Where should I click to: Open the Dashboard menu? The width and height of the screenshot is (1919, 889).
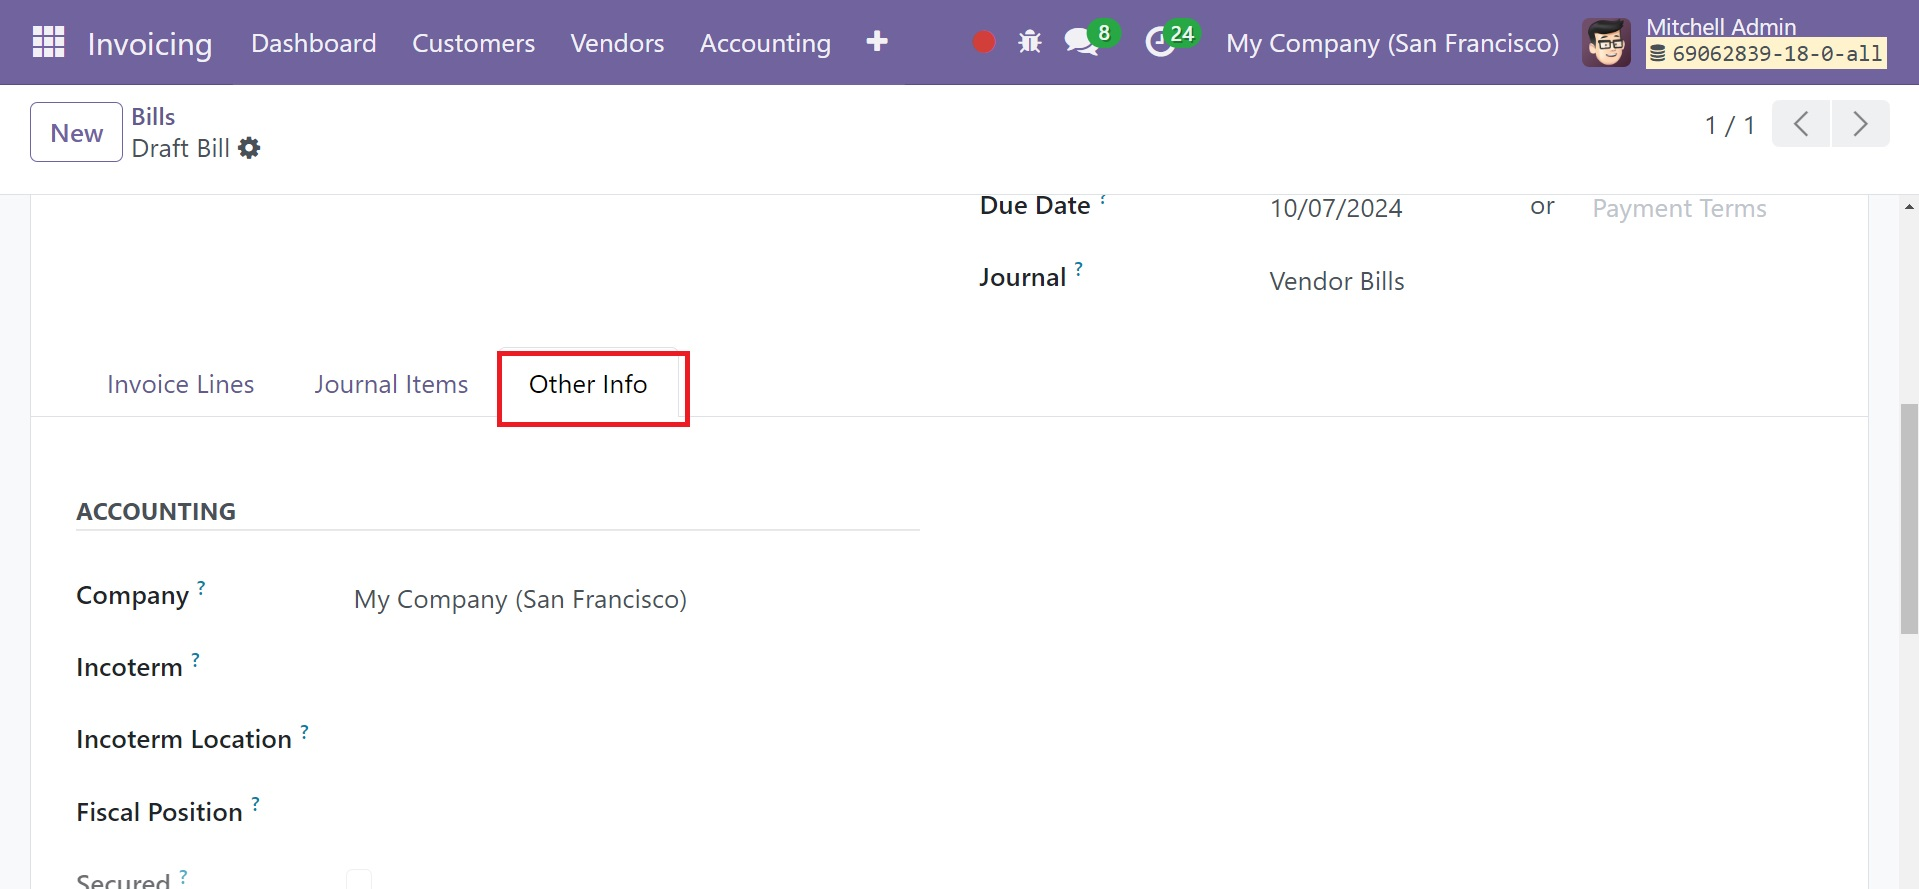(x=313, y=43)
